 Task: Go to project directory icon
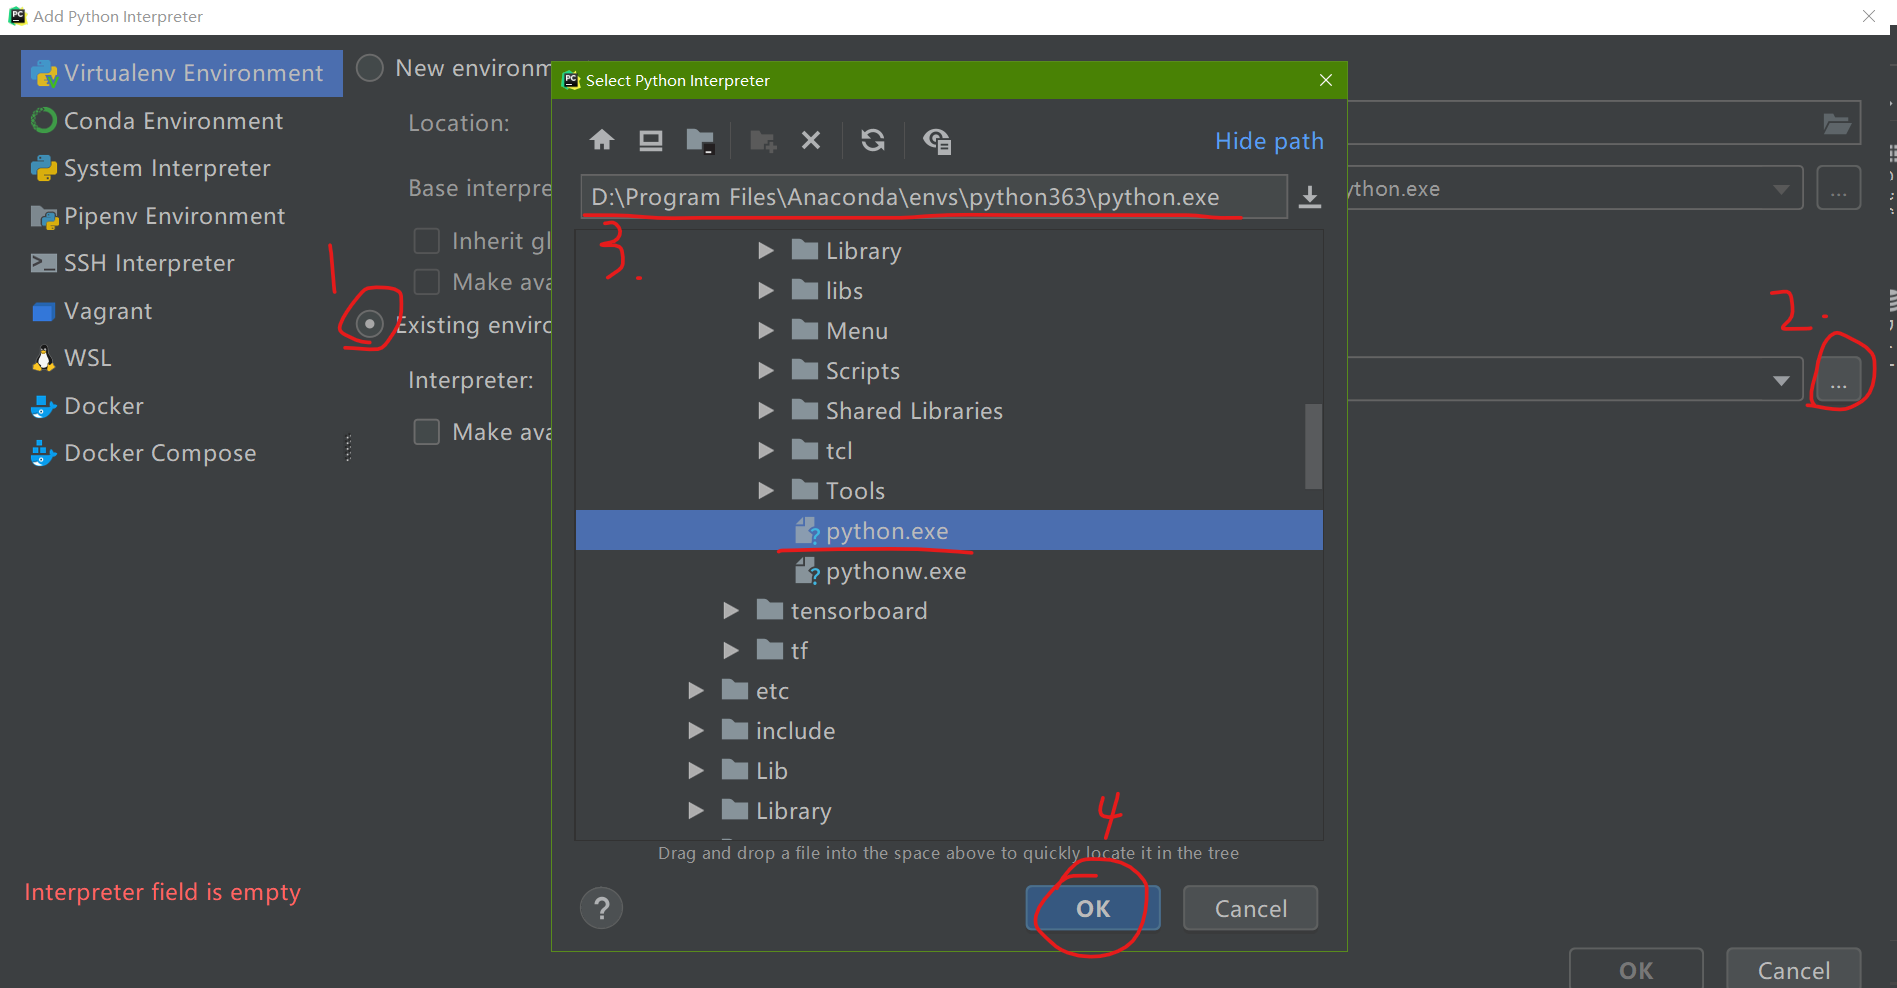(x=700, y=141)
